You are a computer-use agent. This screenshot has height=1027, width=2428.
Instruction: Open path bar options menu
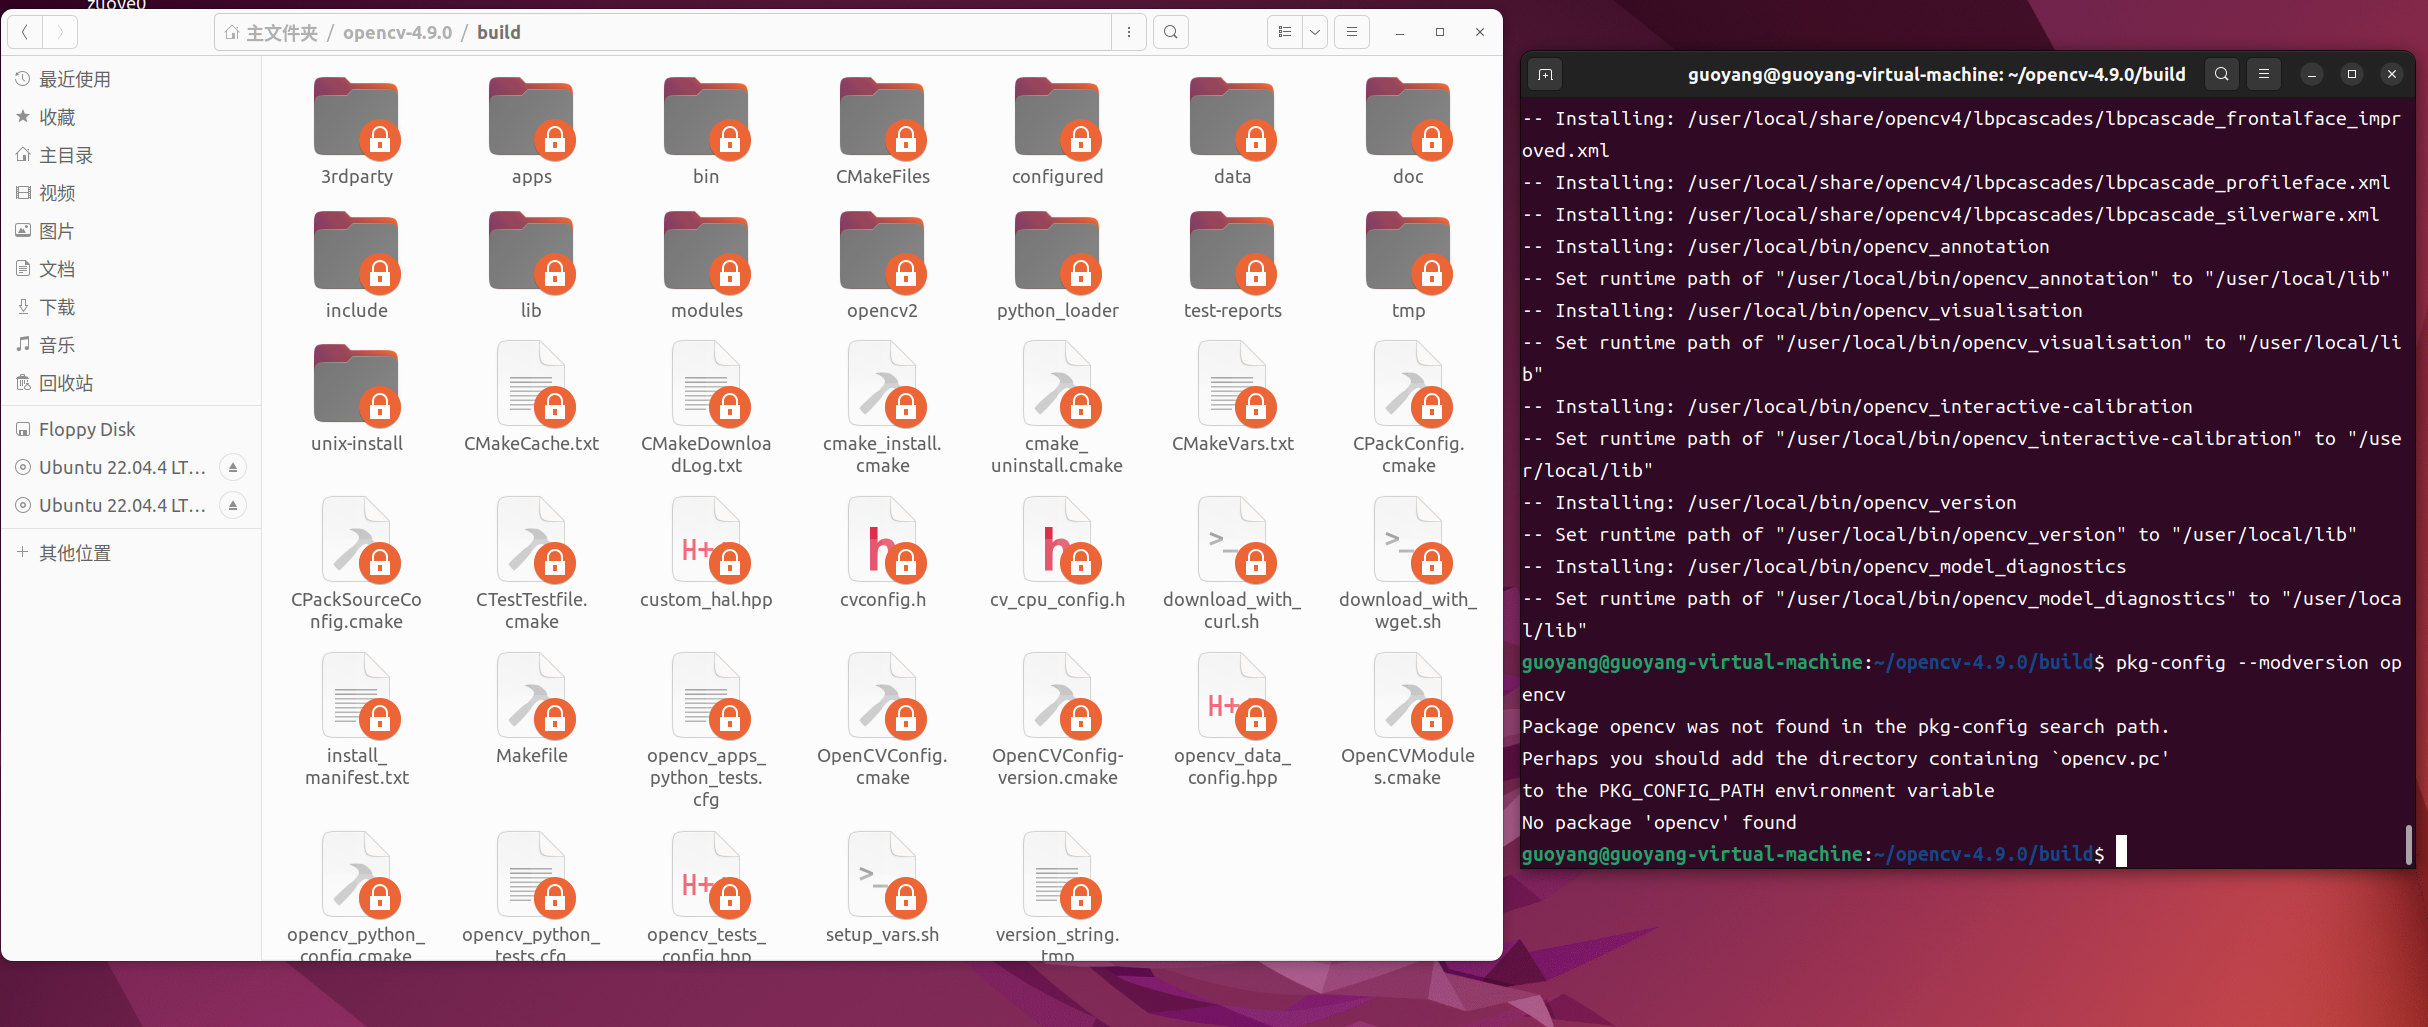point(1129,32)
